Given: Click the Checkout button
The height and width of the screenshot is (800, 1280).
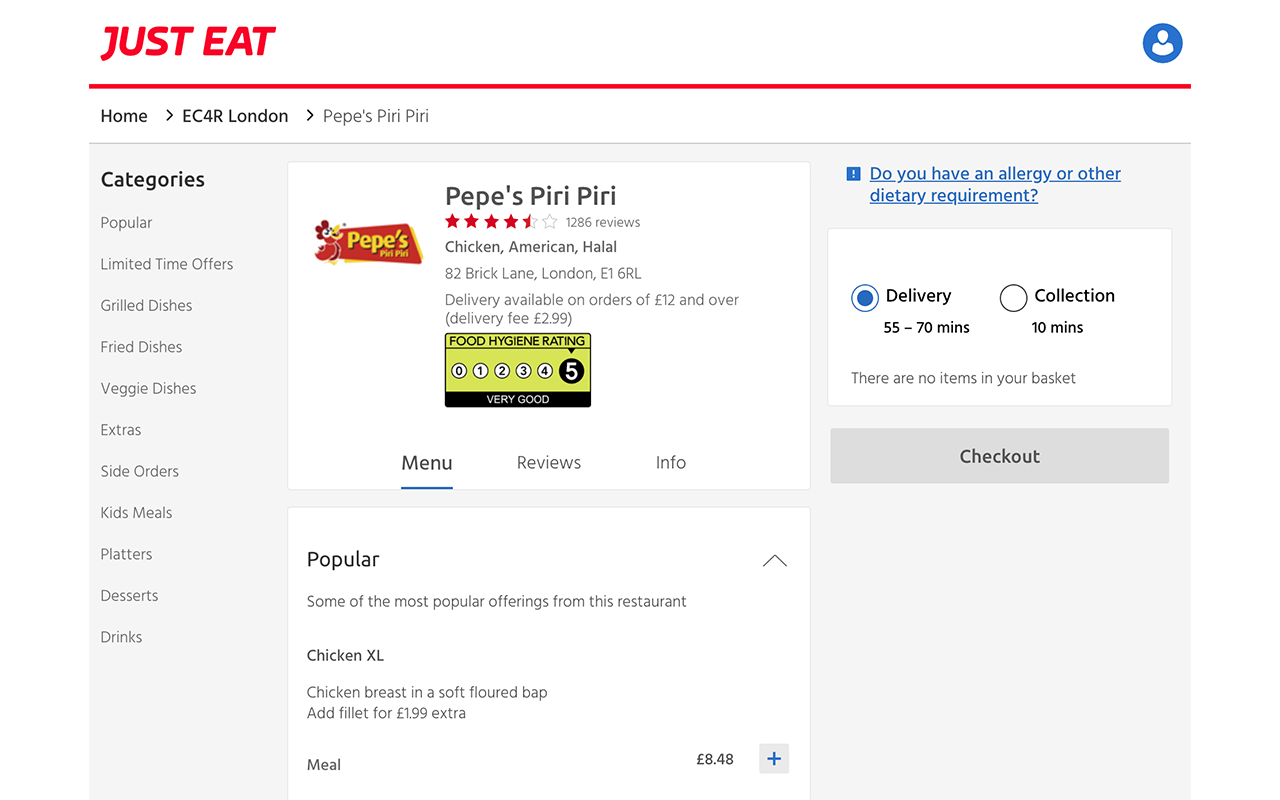Looking at the screenshot, I should pos(1000,456).
